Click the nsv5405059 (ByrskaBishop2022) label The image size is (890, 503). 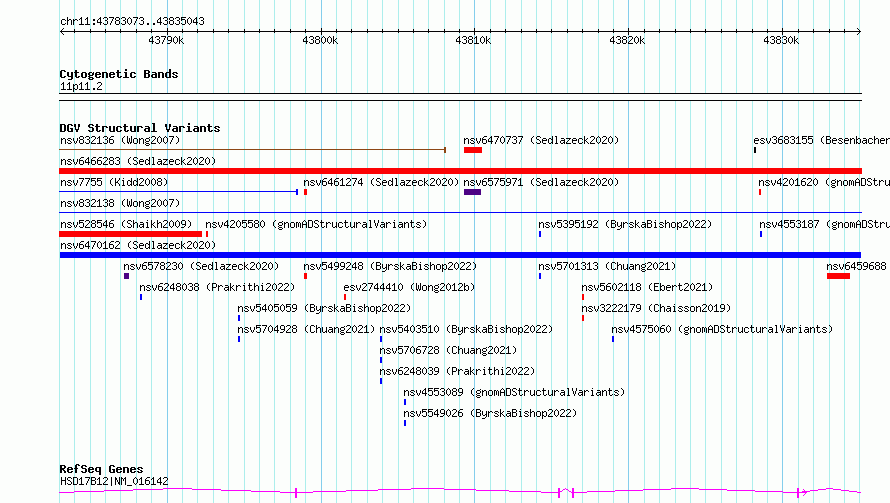click(324, 308)
